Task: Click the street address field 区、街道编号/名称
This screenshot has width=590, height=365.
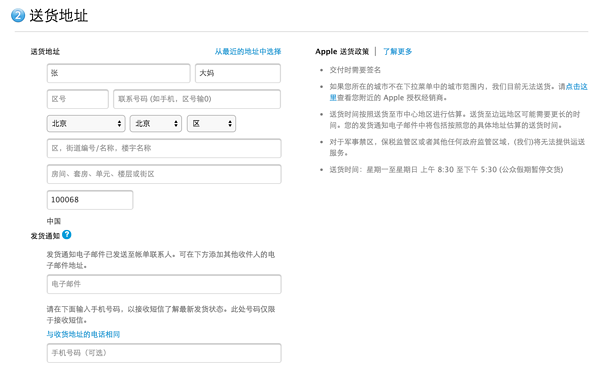Action: [x=164, y=148]
